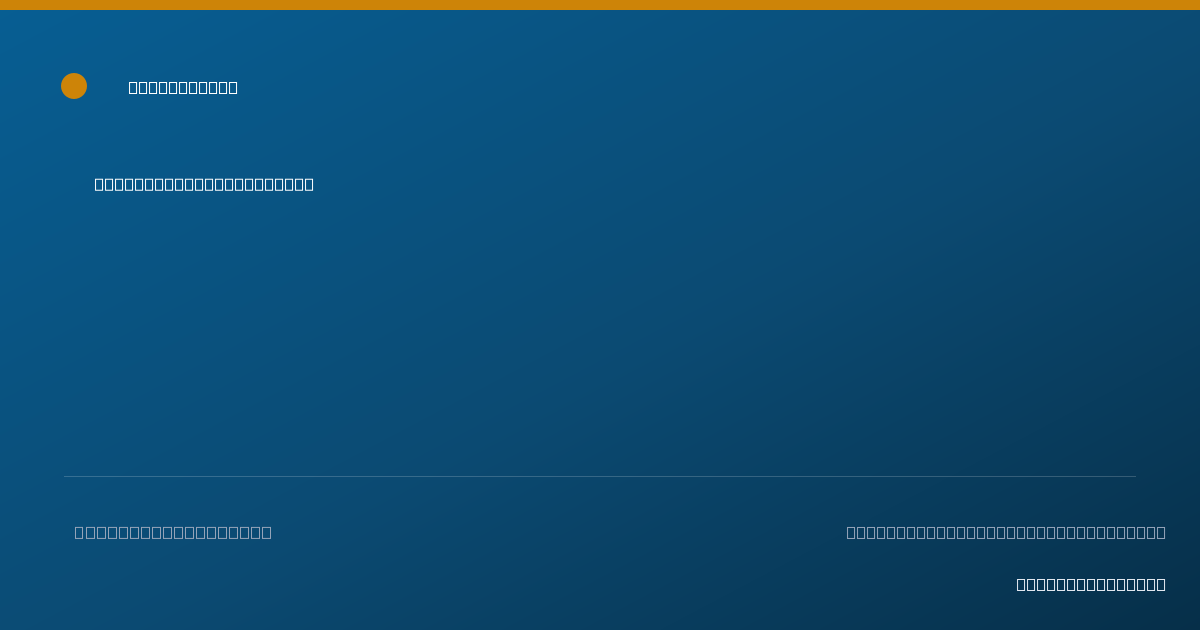
Task: Select the white title text beside the orange circle
Action: tap(183, 87)
